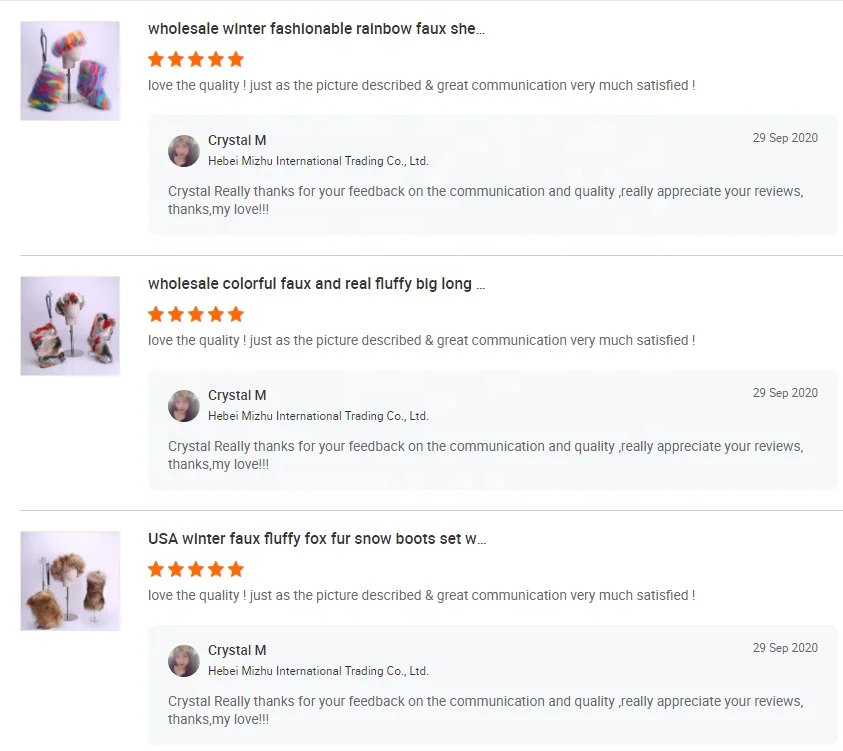The width and height of the screenshot is (843, 751).
Task: Click the Crystal M name in the colorful faux reply
Action: 237,395
